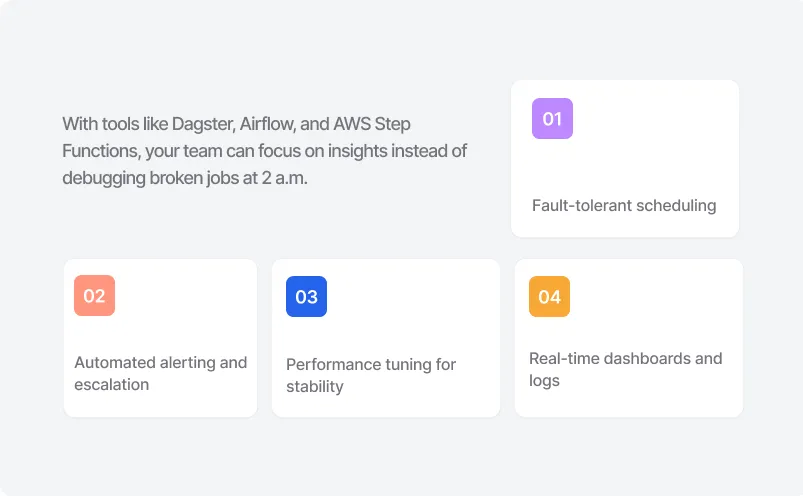Screen dimensions: 803x496
Task: Click the word stability in the 03 card
Action: (315, 387)
